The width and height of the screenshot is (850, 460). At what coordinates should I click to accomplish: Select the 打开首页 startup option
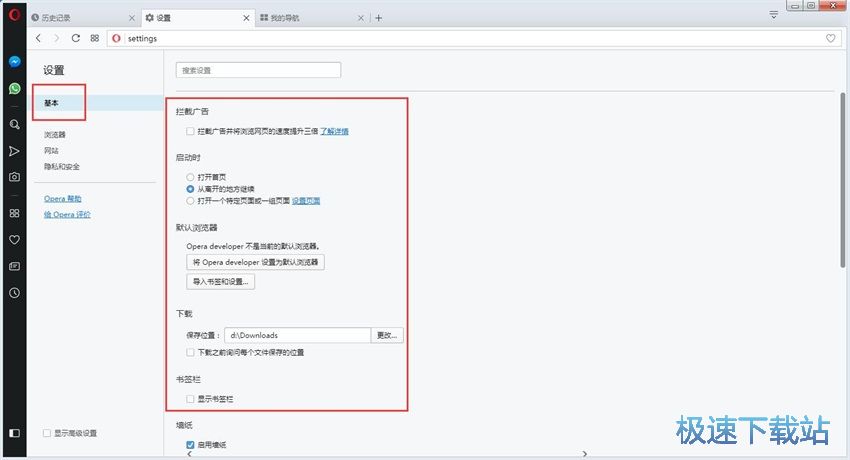tap(190, 177)
